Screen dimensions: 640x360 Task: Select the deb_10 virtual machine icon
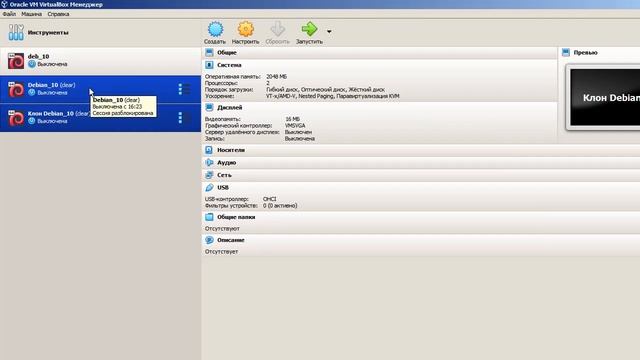(16, 61)
